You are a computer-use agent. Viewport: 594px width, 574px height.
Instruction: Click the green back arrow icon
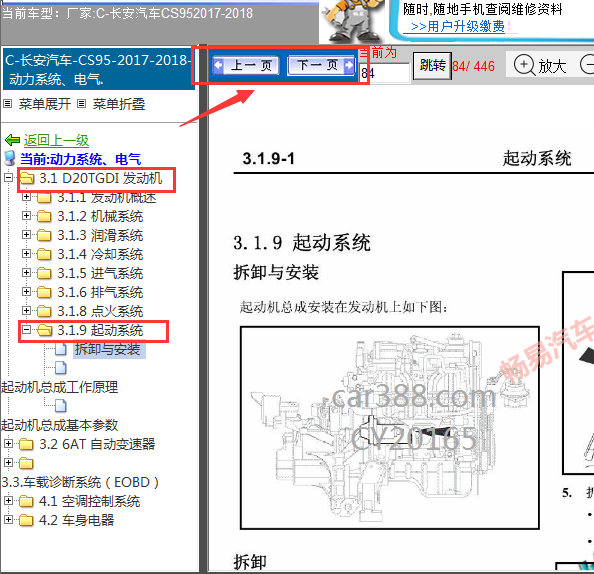pyautogui.click(x=13, y=140)
